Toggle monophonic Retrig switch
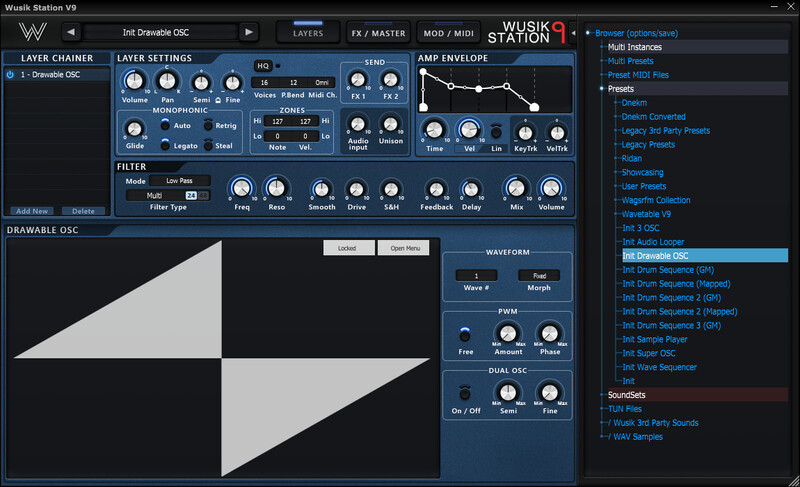 point(208,124)
